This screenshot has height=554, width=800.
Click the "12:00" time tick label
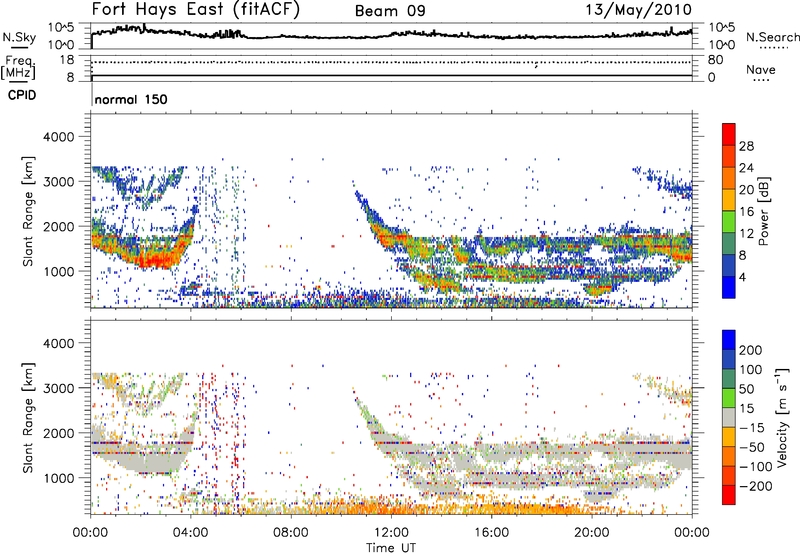click(391, 533)
